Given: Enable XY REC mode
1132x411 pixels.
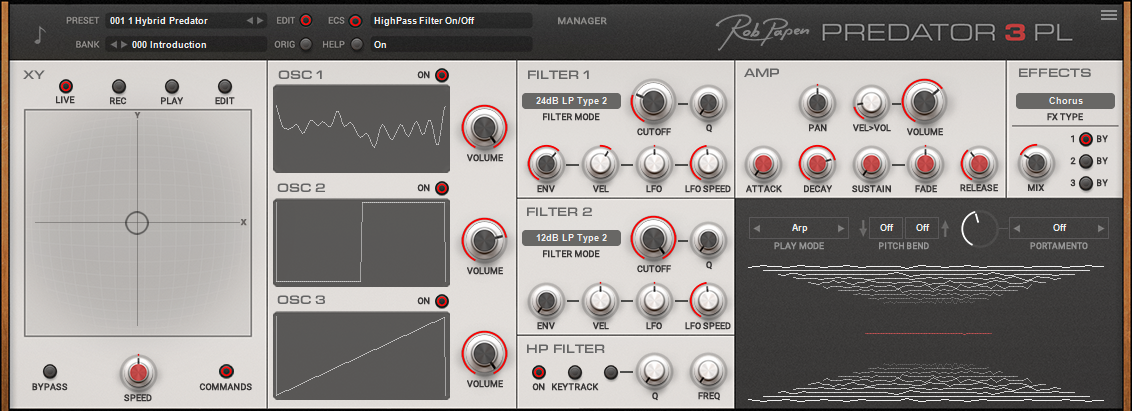Looking at the screenshot, I should (x=118, y=86).
